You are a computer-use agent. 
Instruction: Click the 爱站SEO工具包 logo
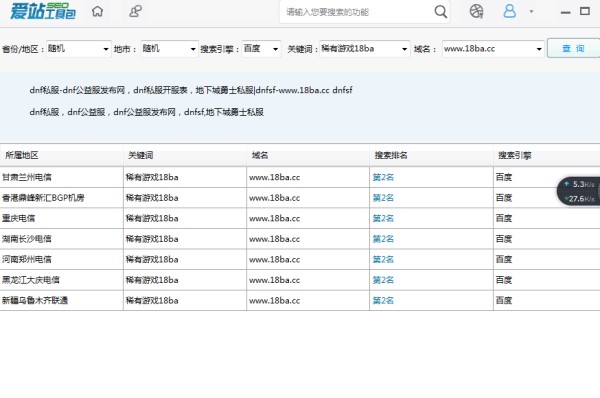pos(42,11)
